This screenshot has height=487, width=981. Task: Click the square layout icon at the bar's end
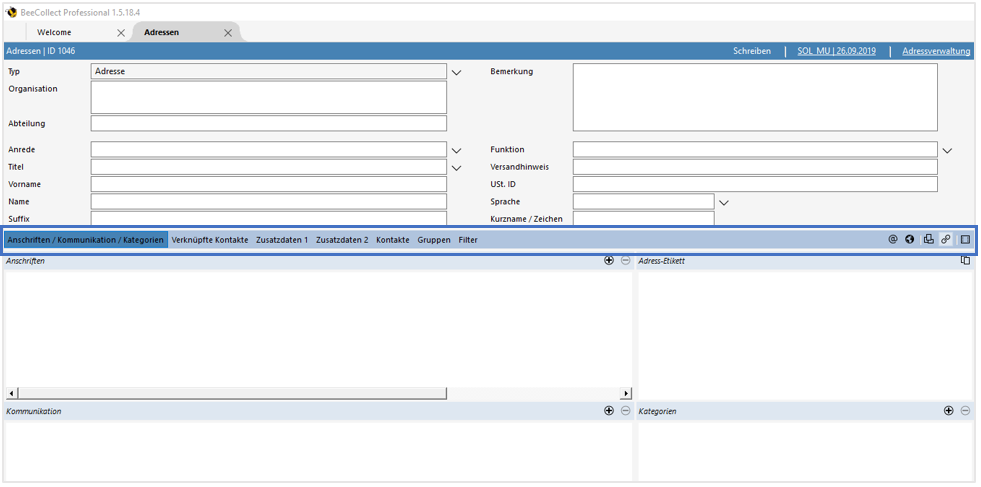[965, 239]
